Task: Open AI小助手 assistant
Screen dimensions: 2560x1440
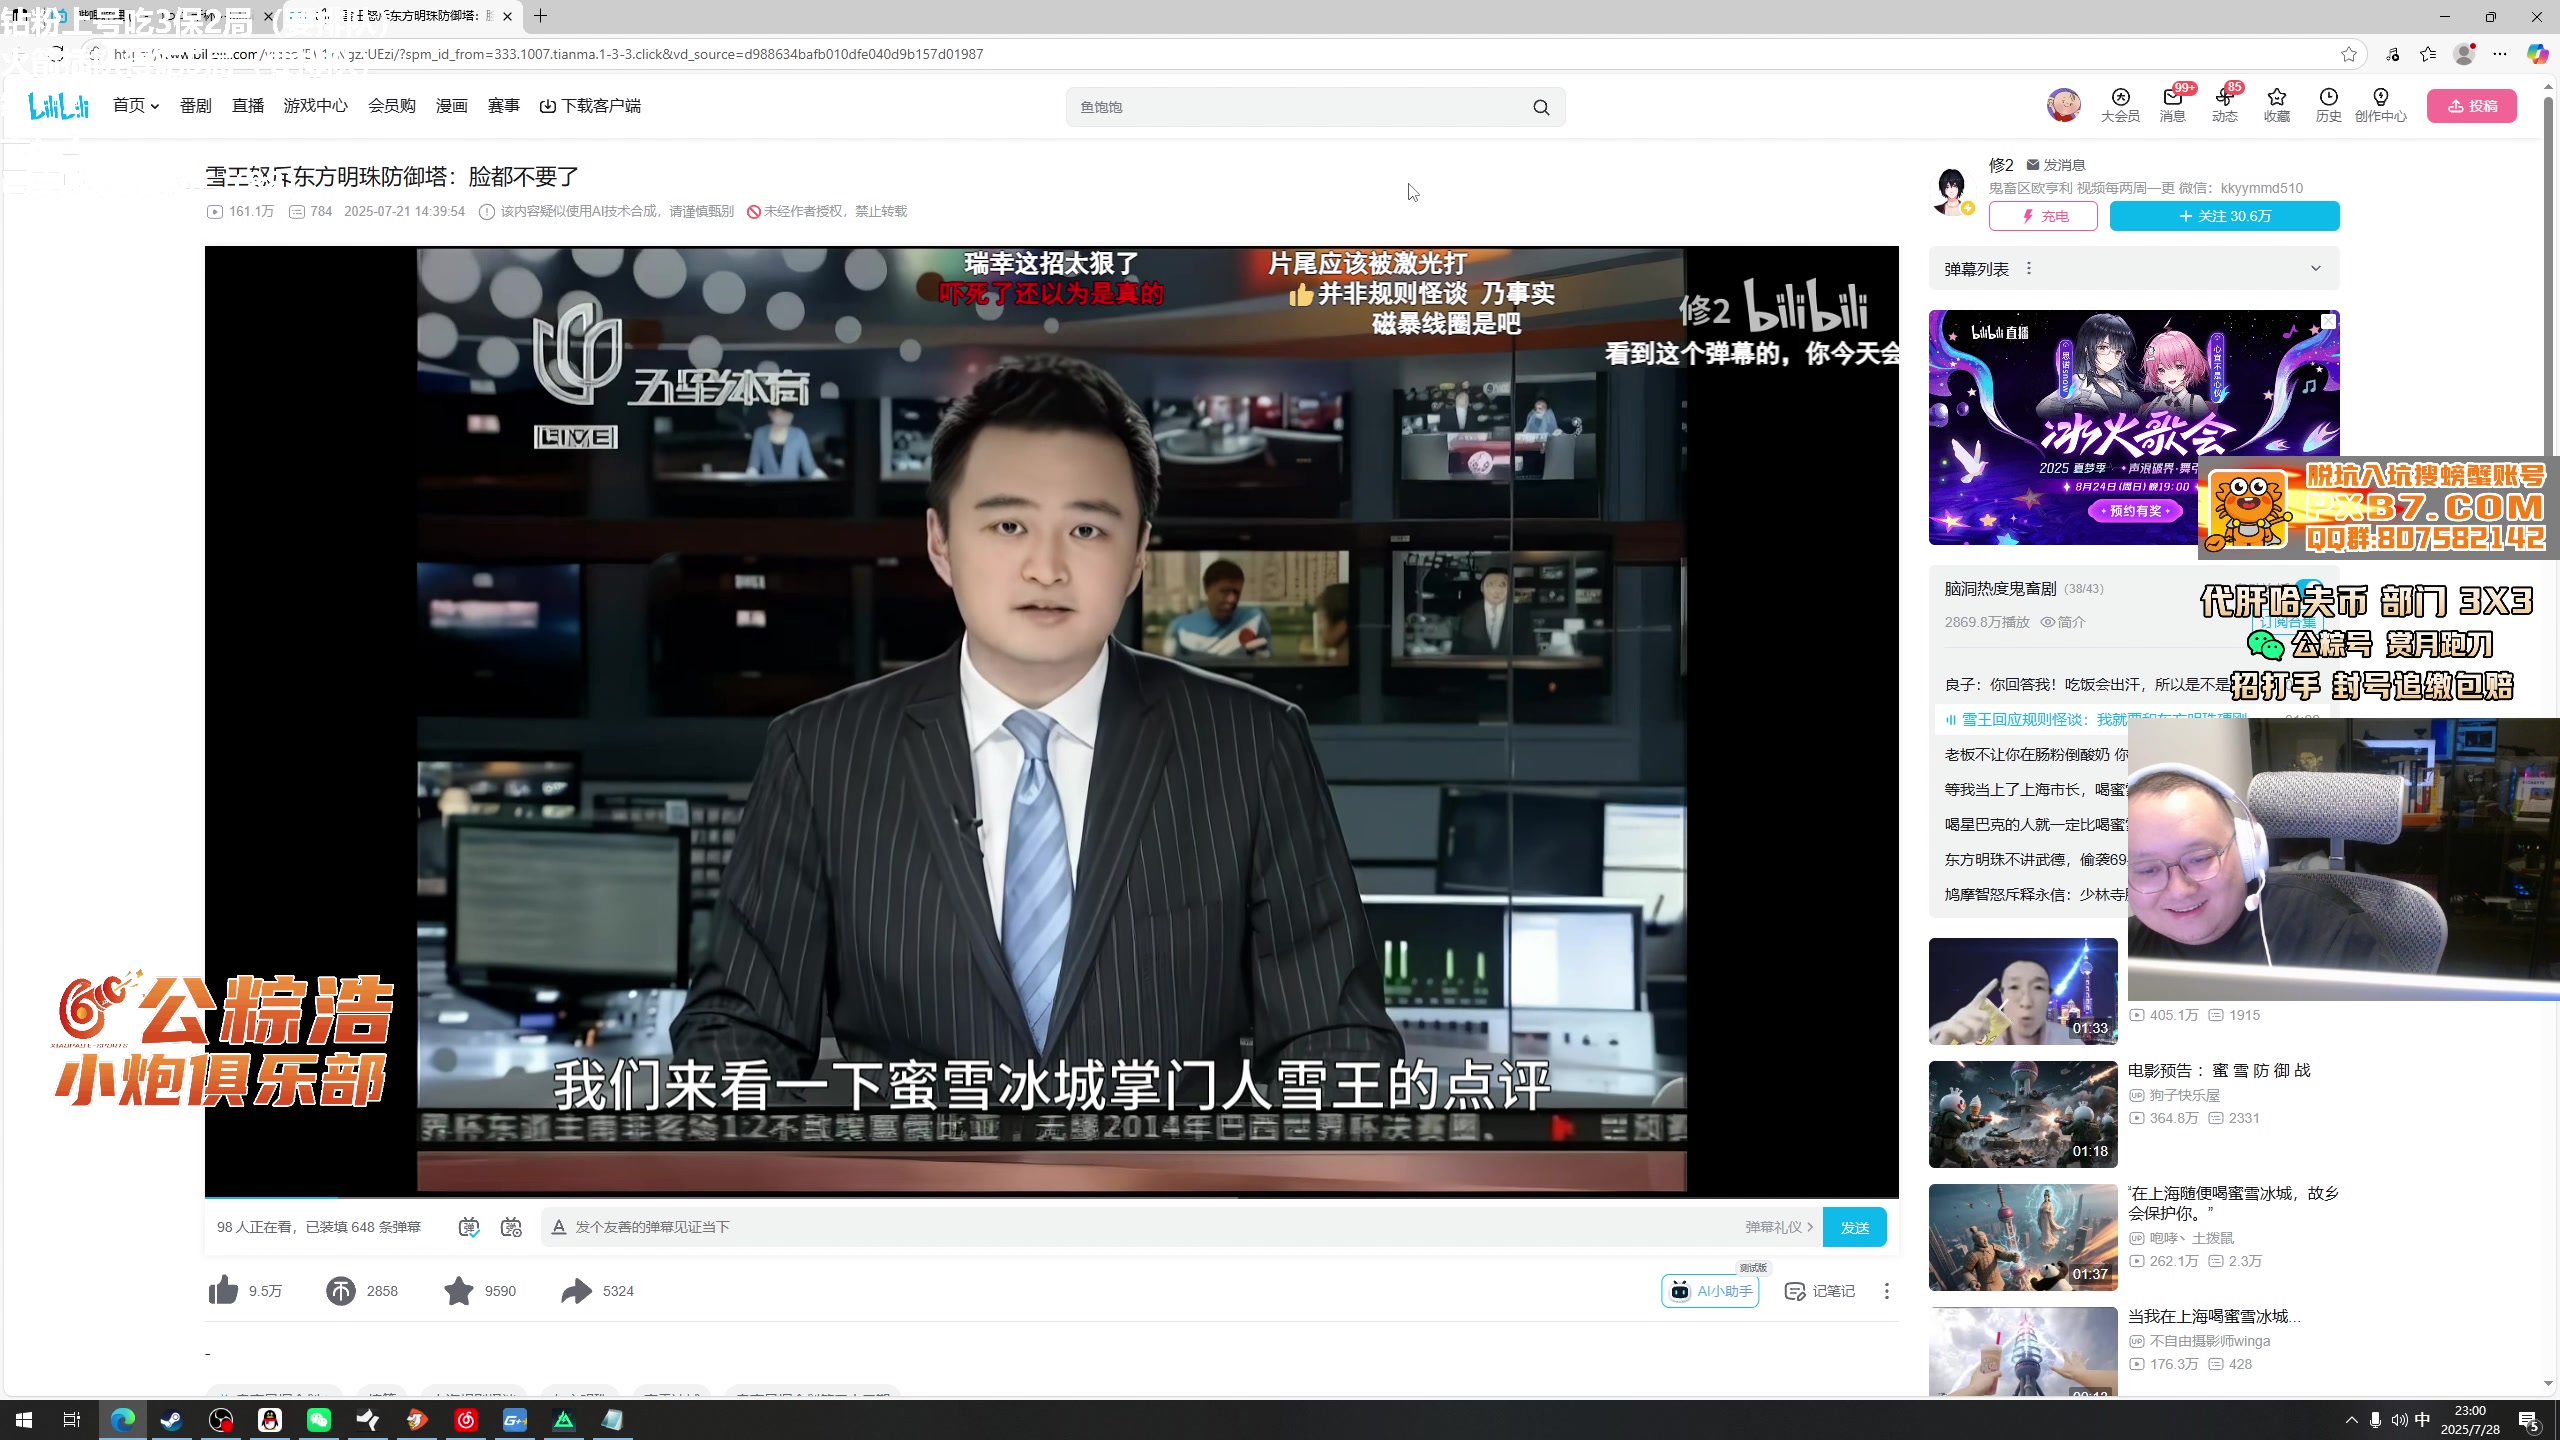Action: tap(1710, 1291)
